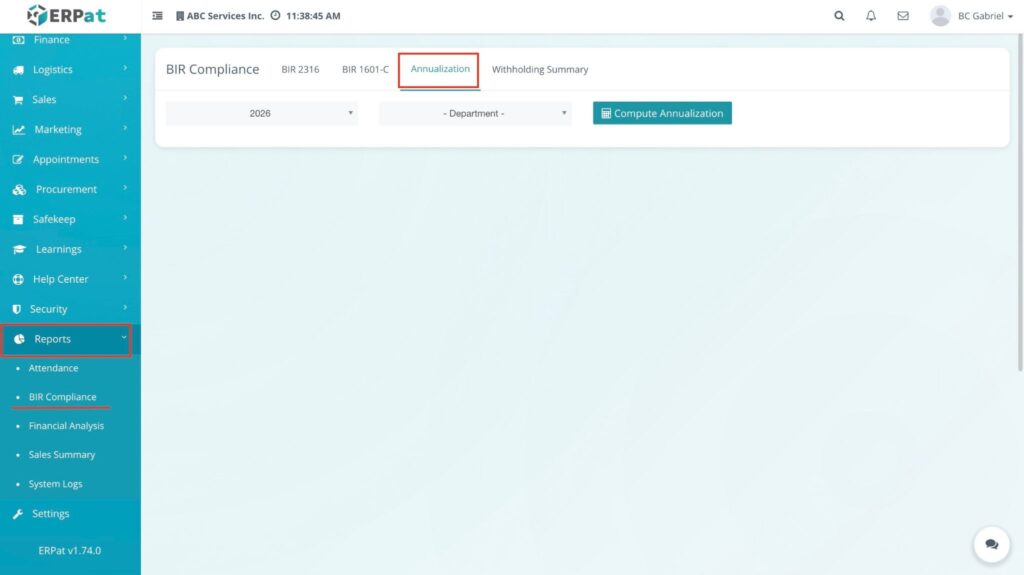Click the 11:38:45 AM clock text
This screenshot has width=1024, height=575.
(313, 16)
